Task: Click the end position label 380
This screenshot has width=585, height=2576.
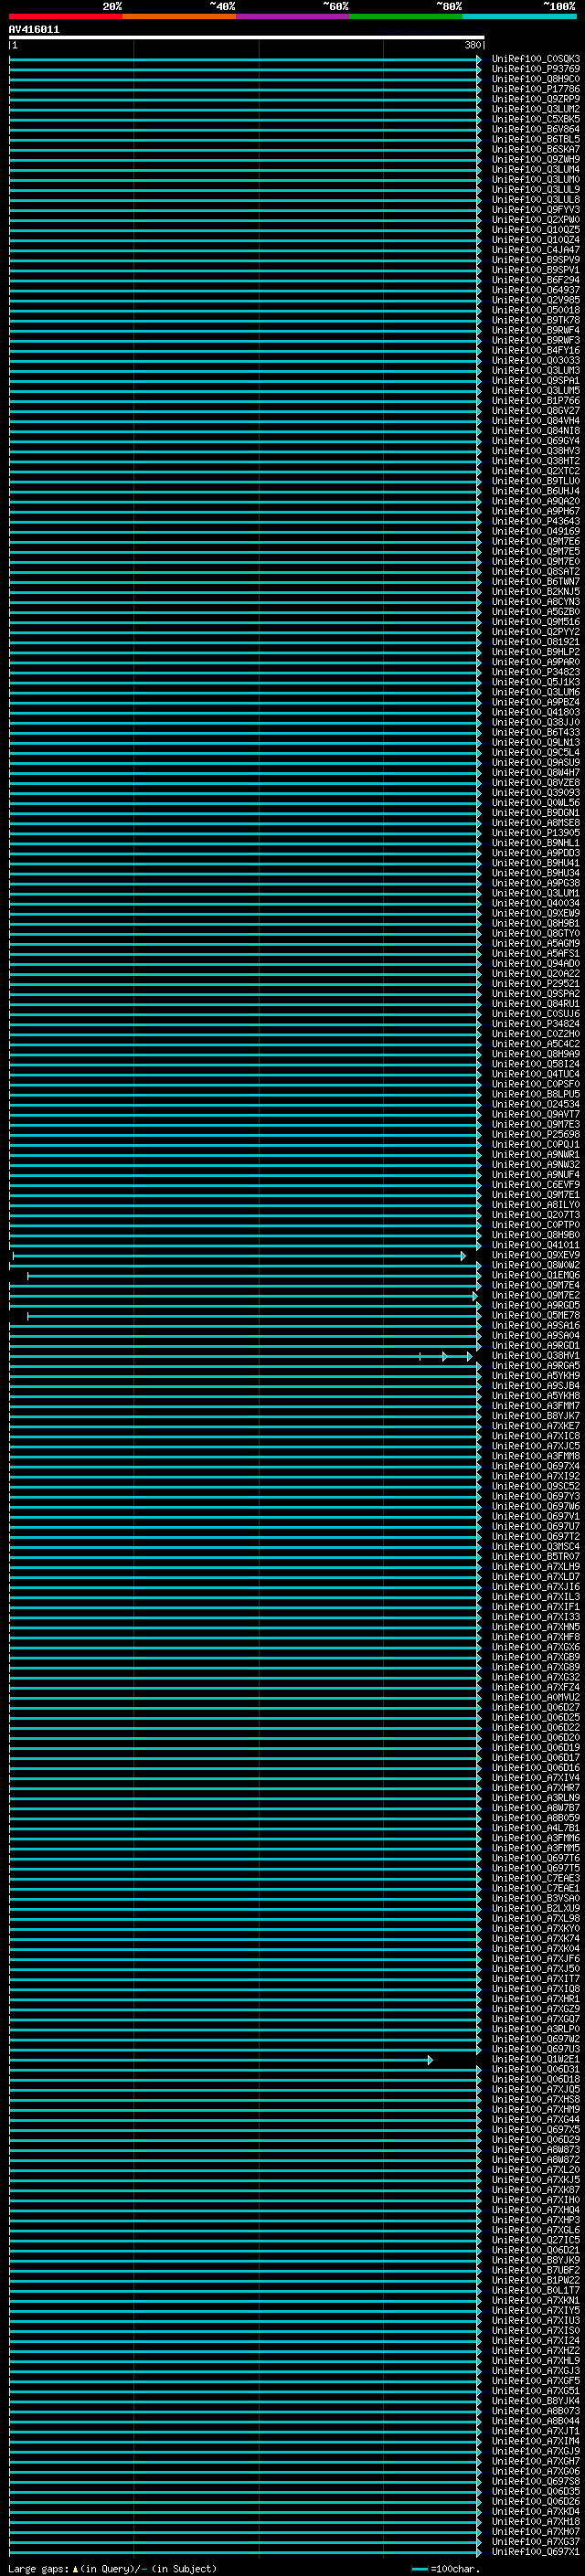Action: point(473,45)
